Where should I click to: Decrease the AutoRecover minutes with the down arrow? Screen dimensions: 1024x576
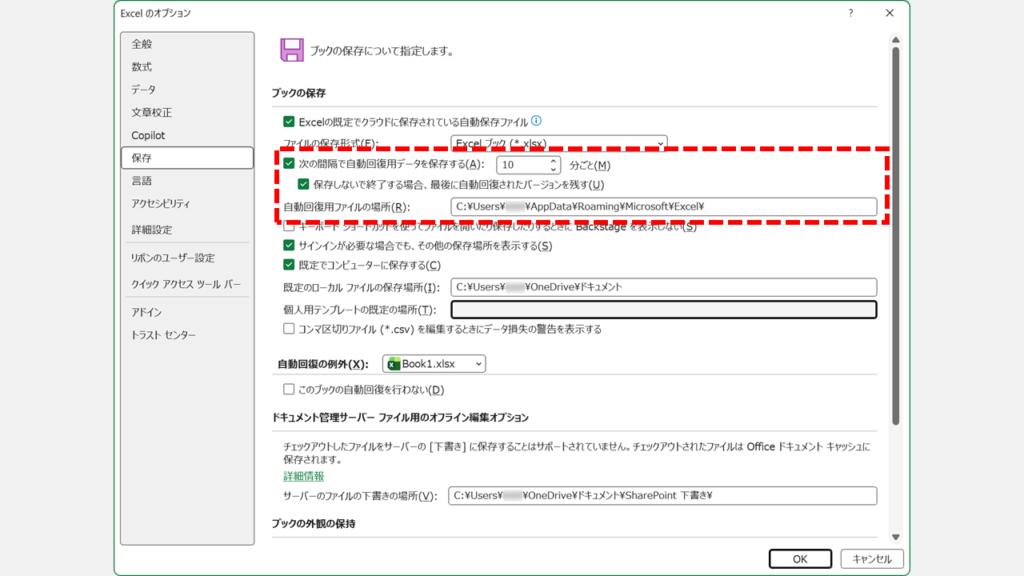(x=552, y=169)
